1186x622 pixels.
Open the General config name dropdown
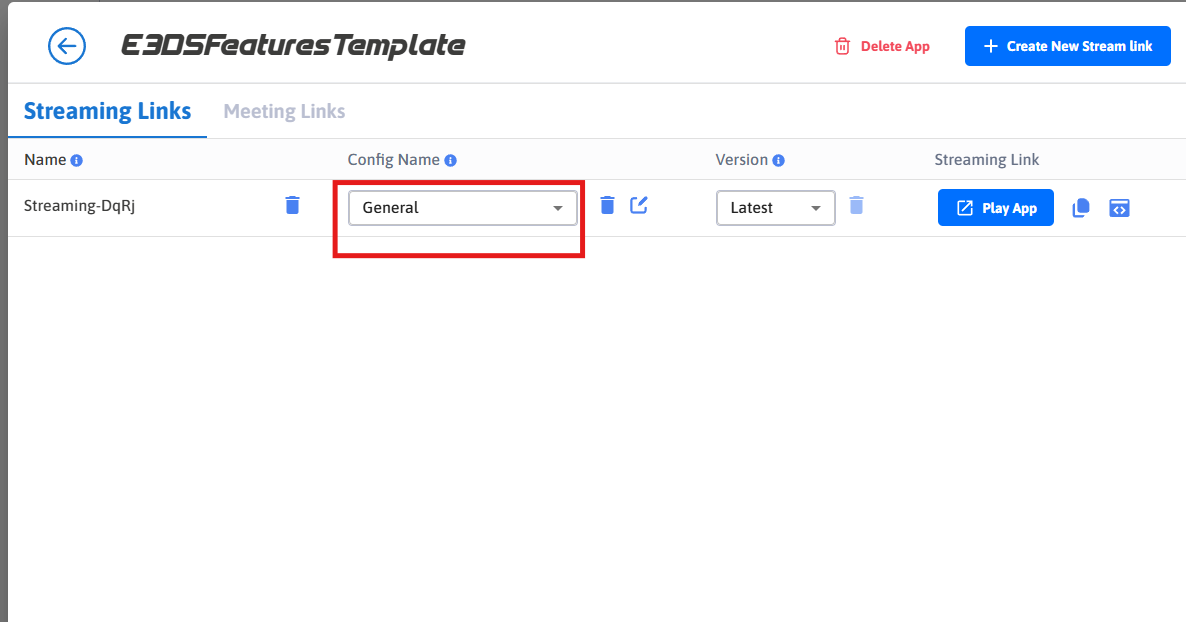click(x=463, y=207)
